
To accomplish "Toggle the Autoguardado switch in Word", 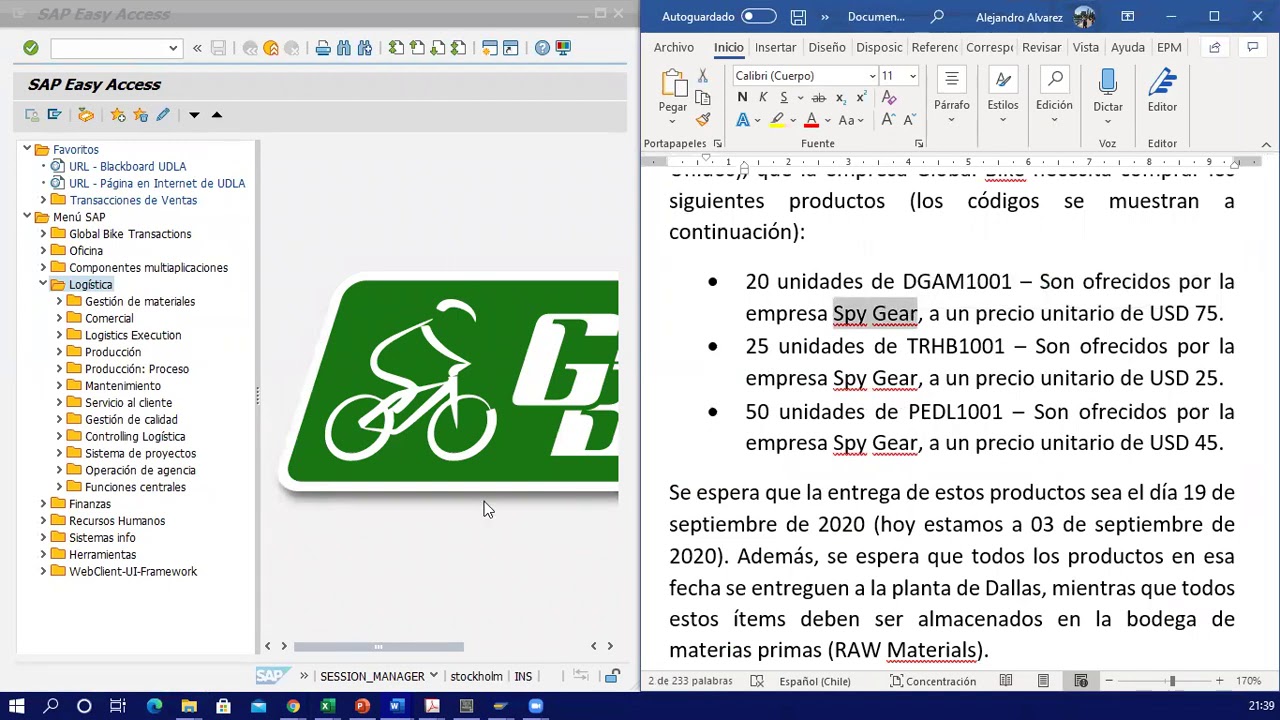I will [758, 16].
